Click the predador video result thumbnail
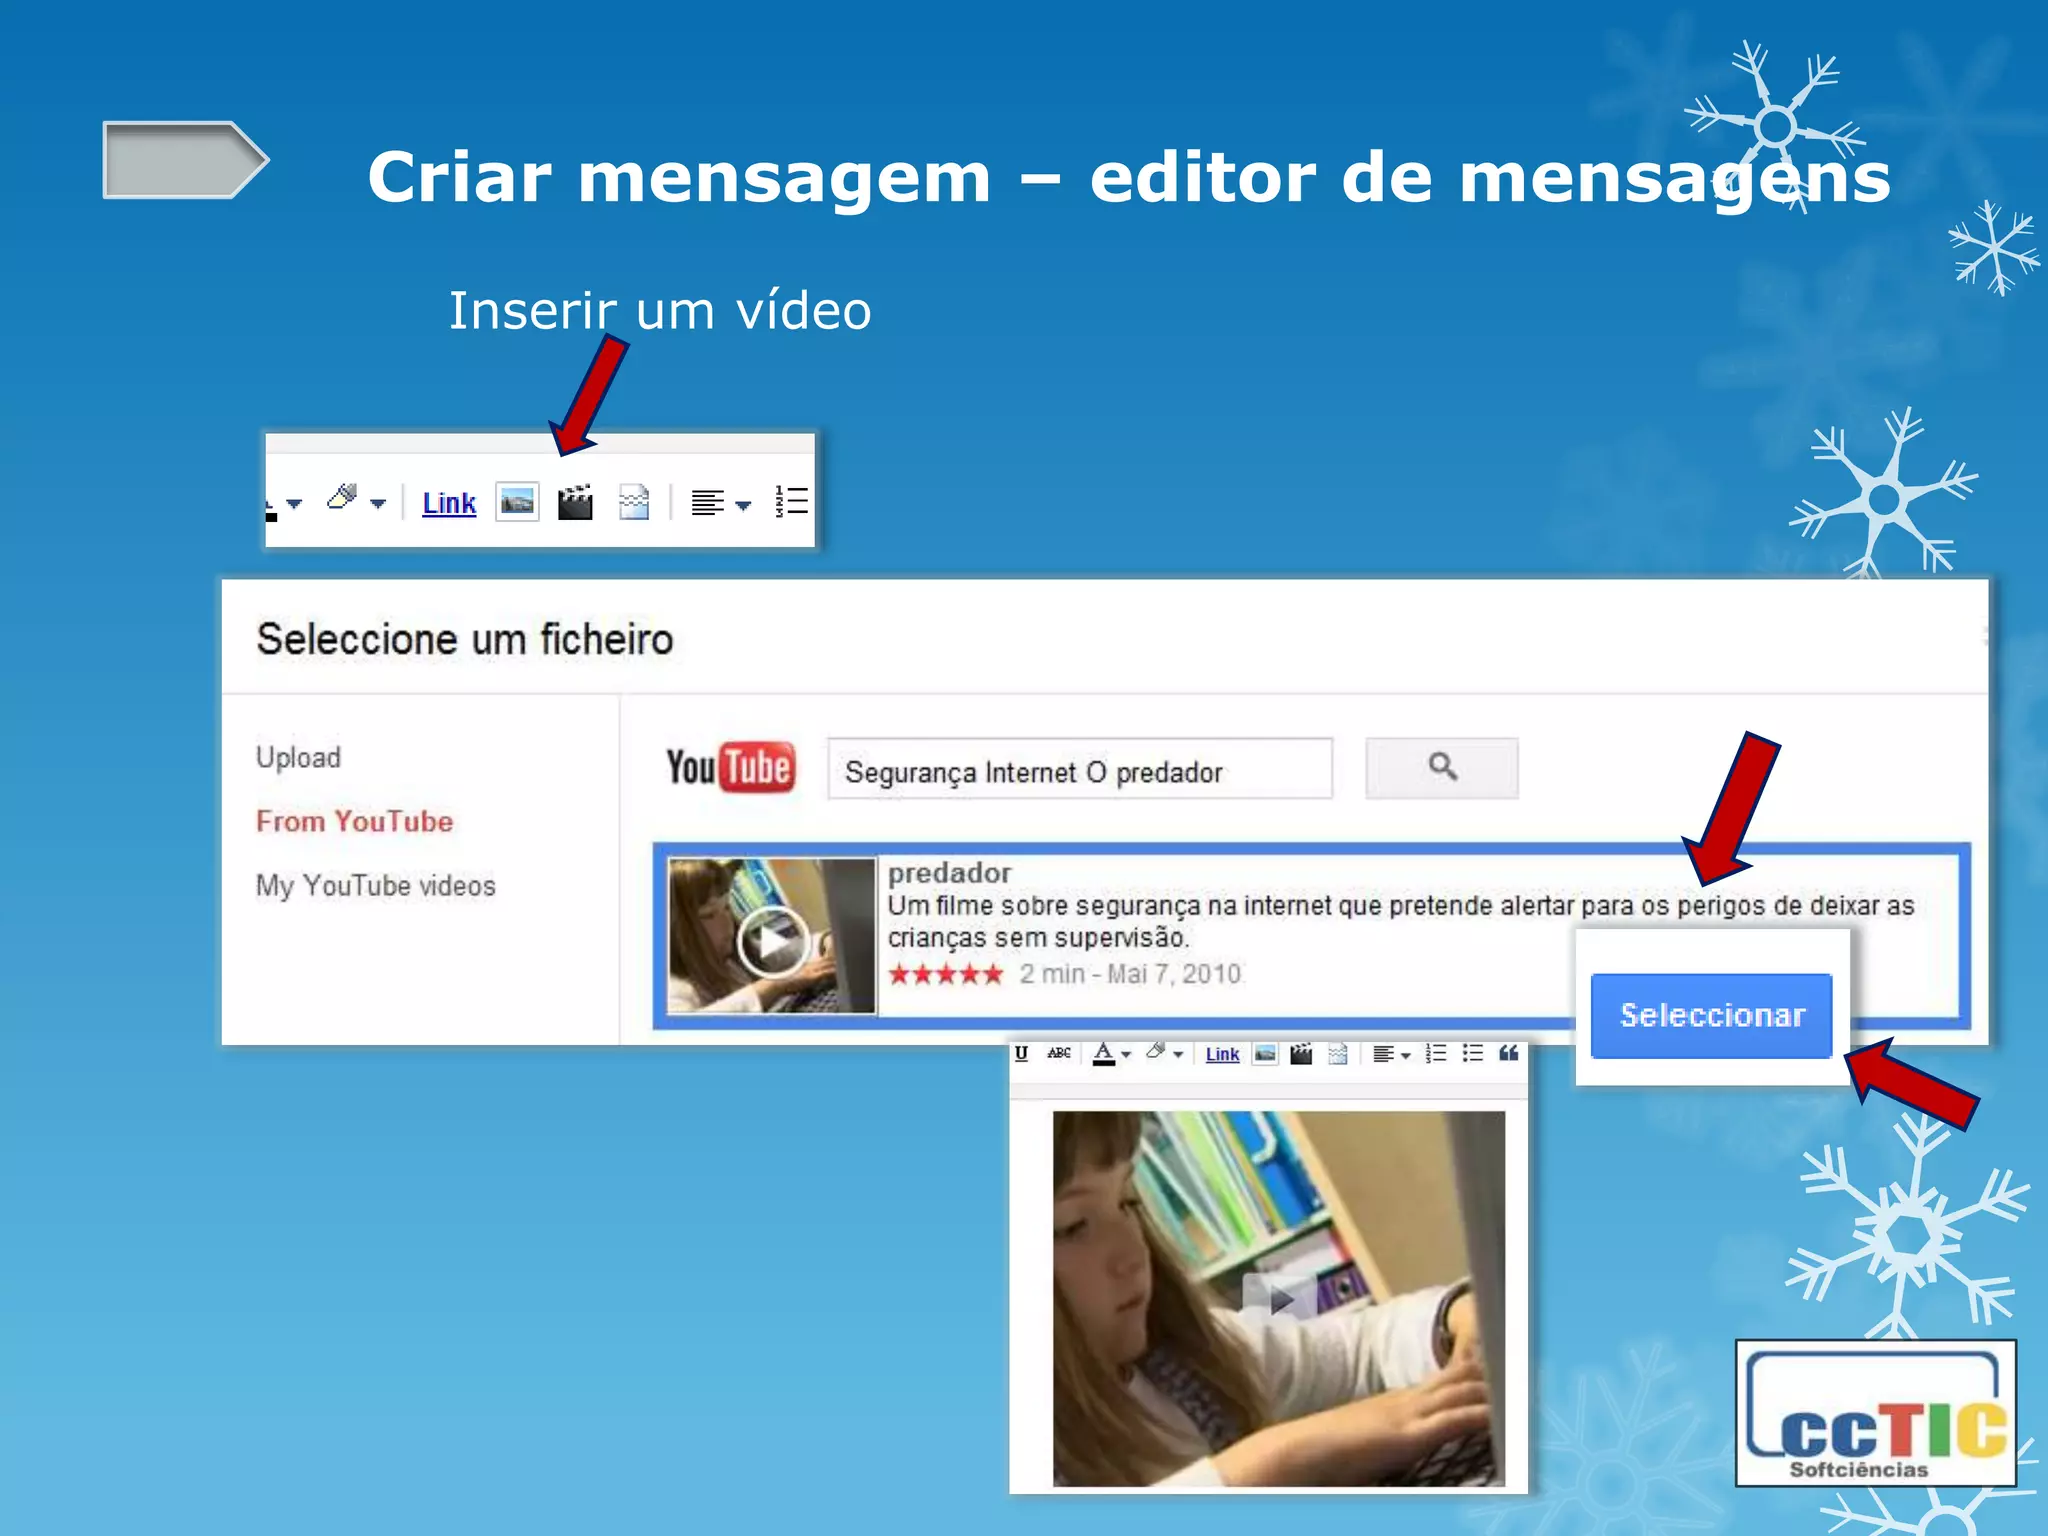 tap(772, 936)
